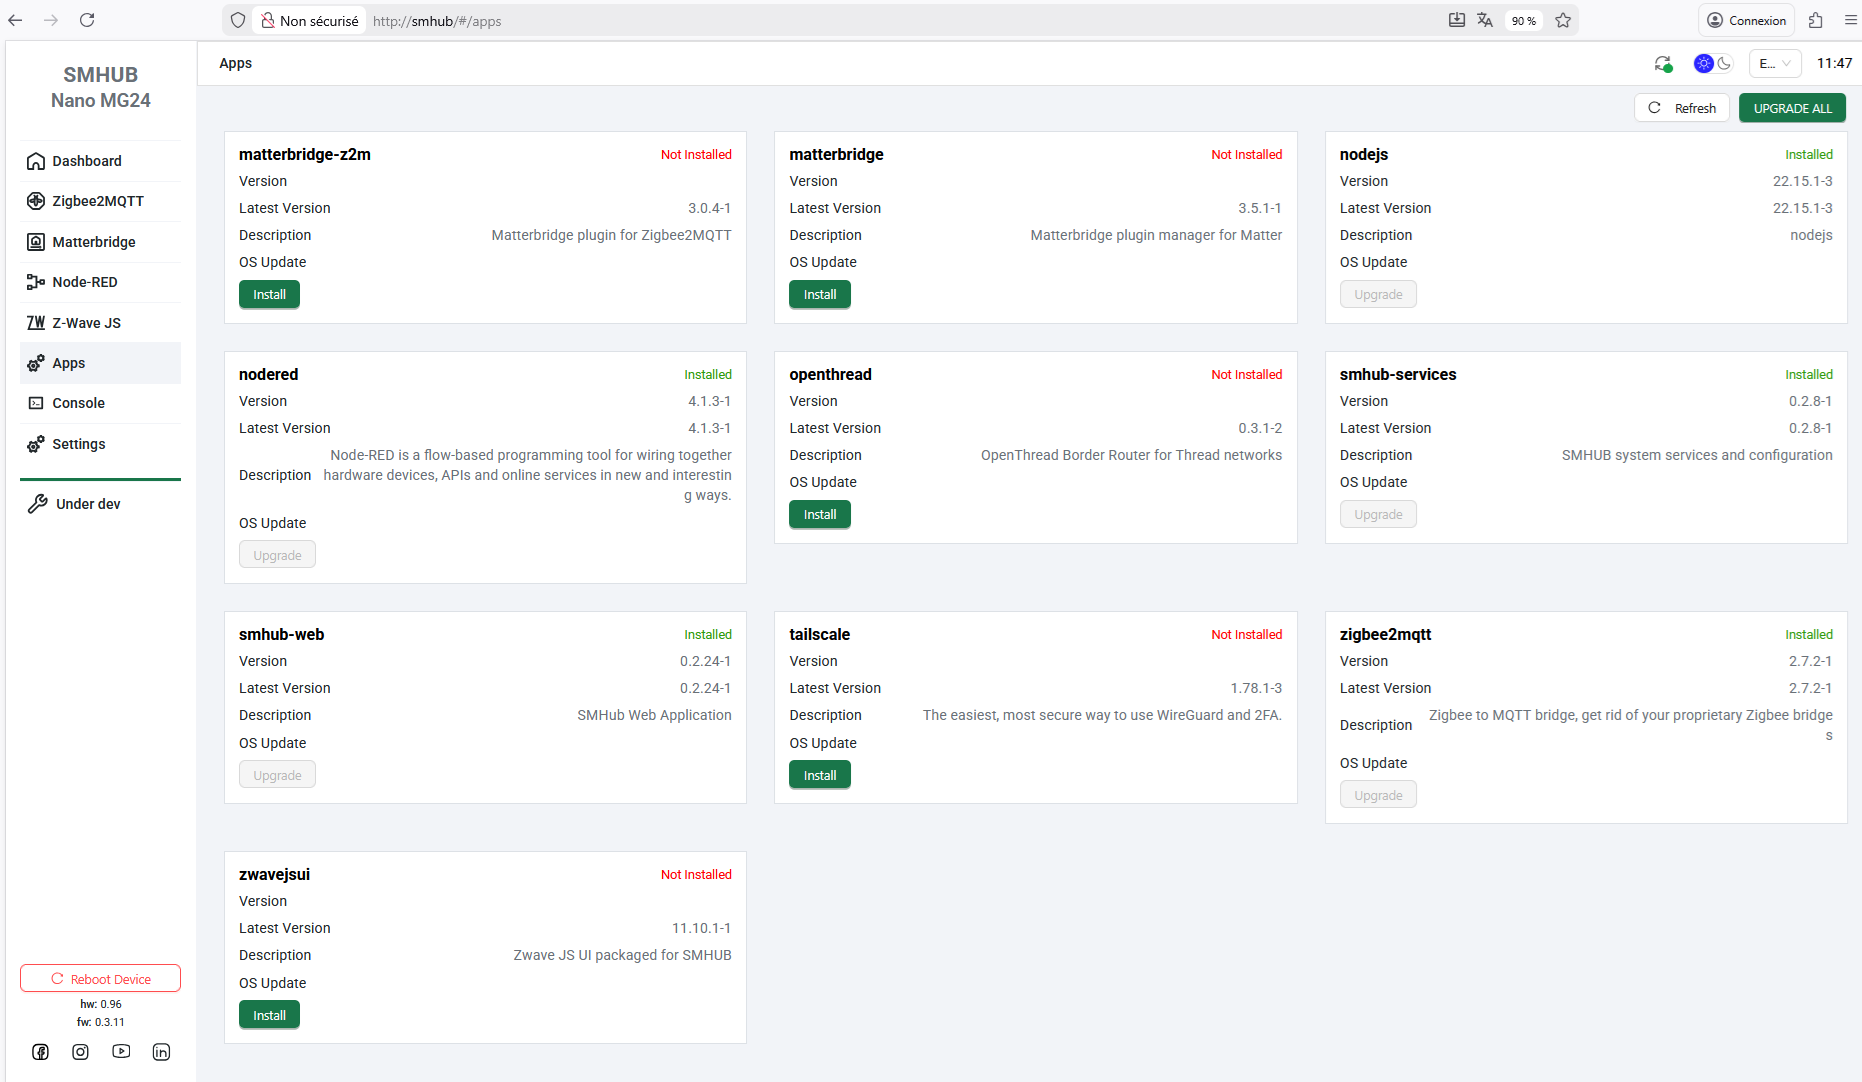
Task: Click 'Installed' status on the smhub-web card
Action: [x=708, y=634]
